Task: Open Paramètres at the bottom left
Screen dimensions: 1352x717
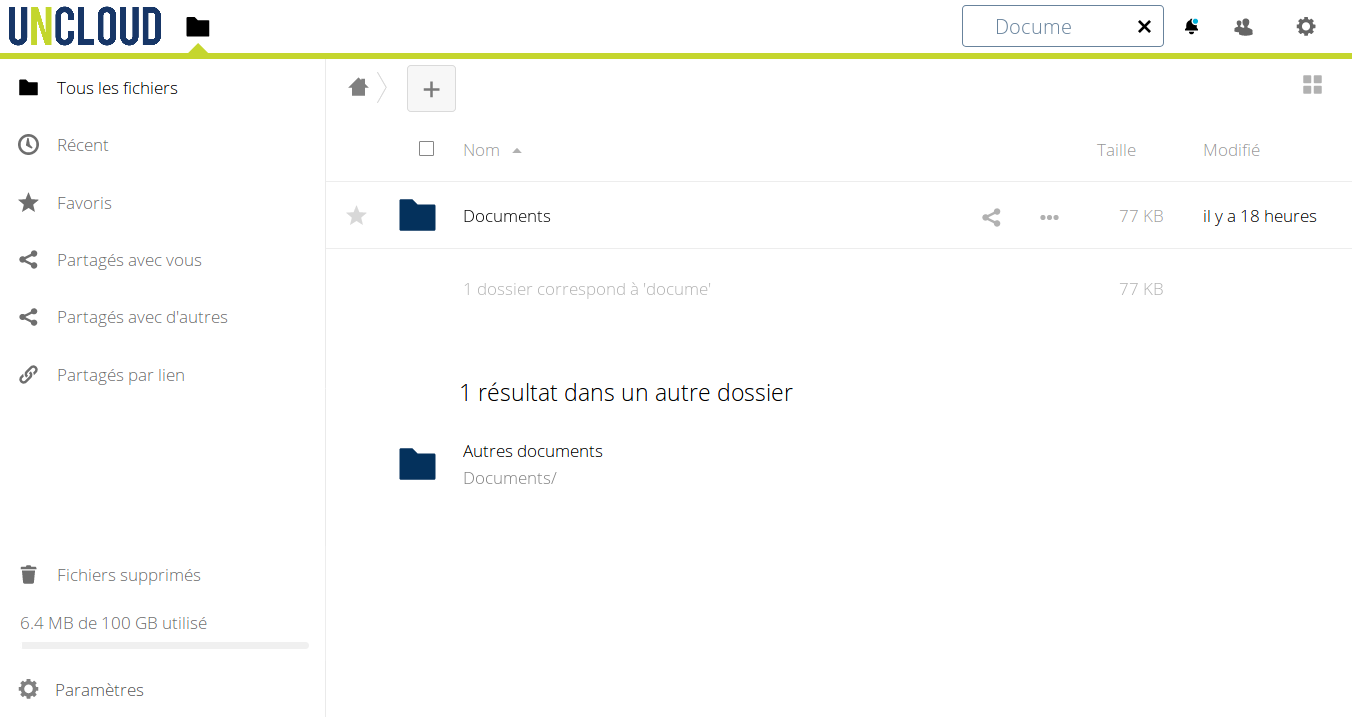Action: [100, 689]
